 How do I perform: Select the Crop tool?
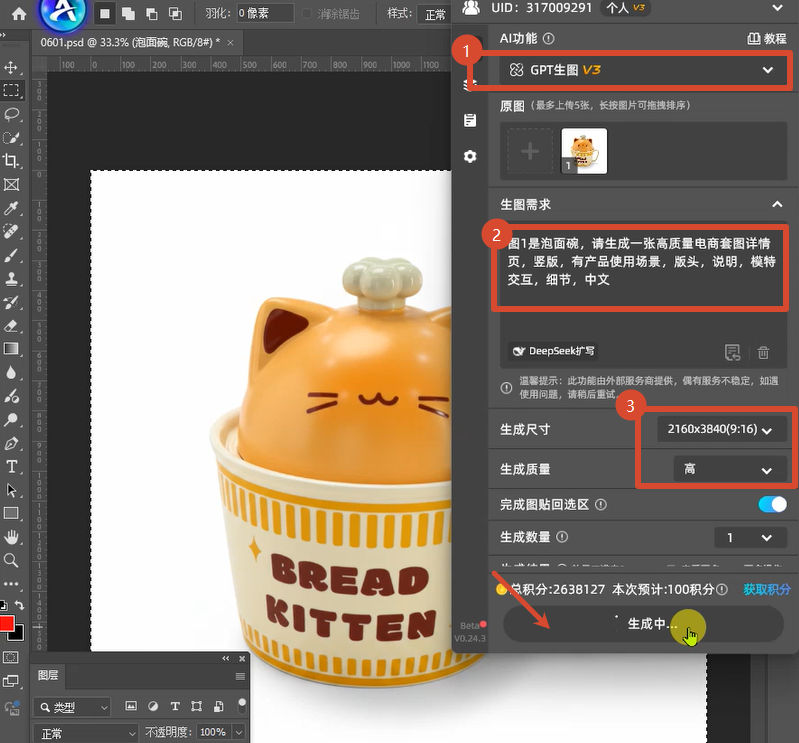click(11, 161)
